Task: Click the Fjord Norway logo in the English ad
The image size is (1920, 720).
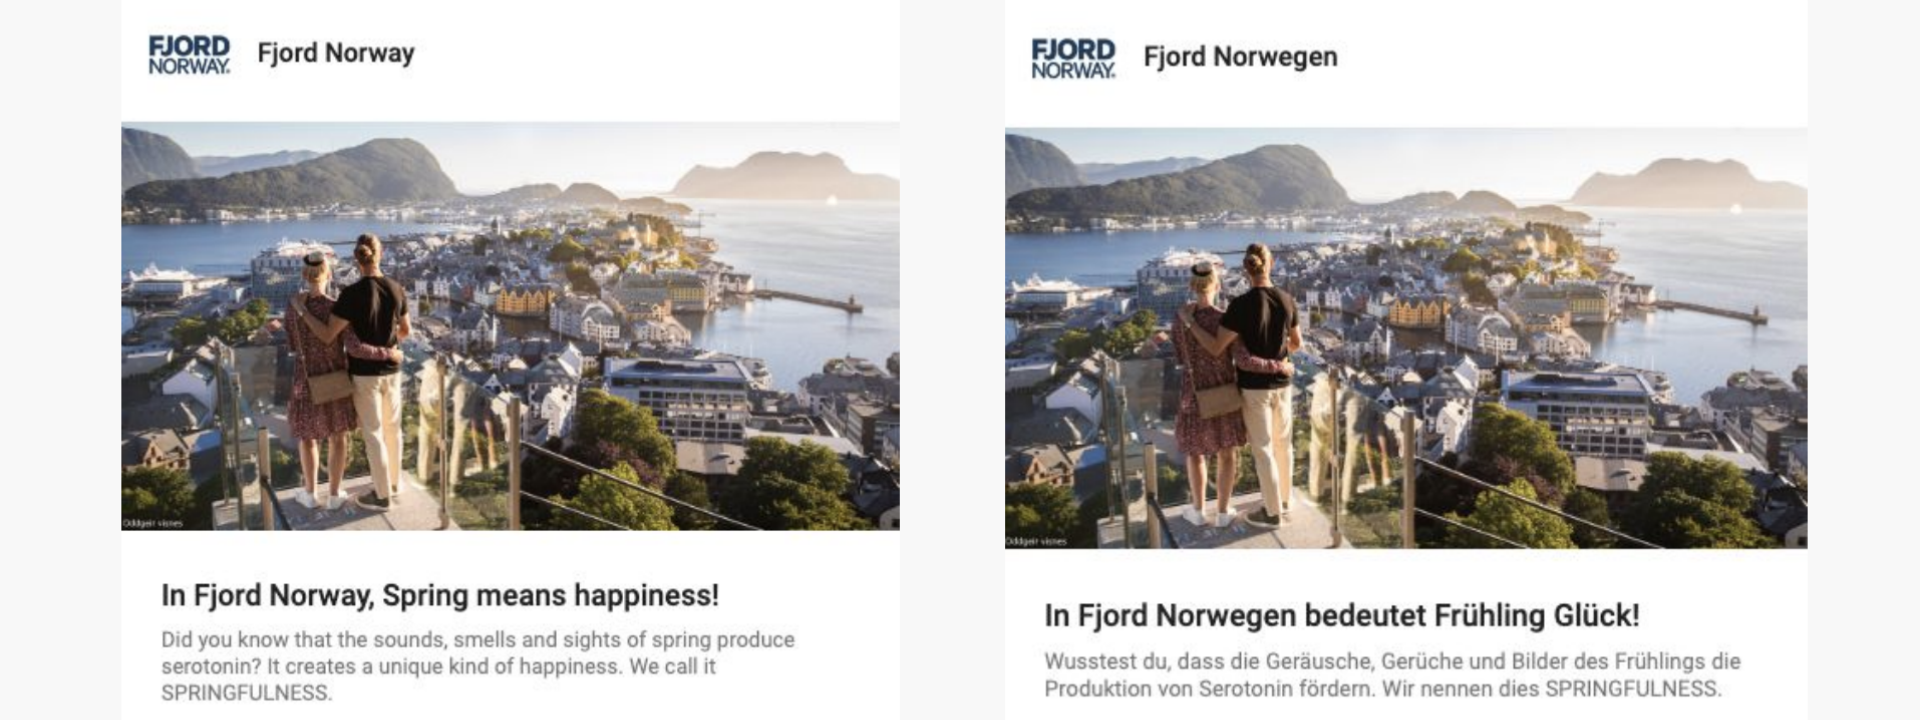Action: click(x=189, y=54)
